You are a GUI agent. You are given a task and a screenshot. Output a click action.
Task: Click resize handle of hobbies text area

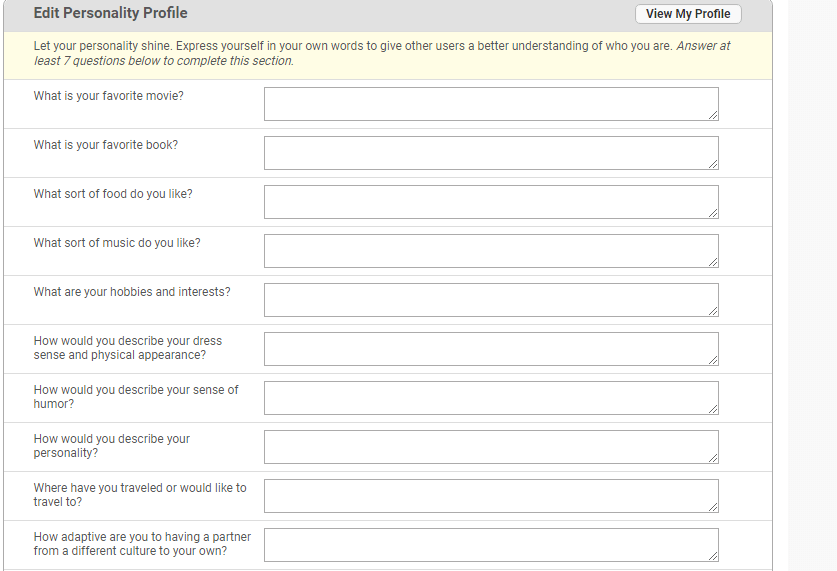713,312
